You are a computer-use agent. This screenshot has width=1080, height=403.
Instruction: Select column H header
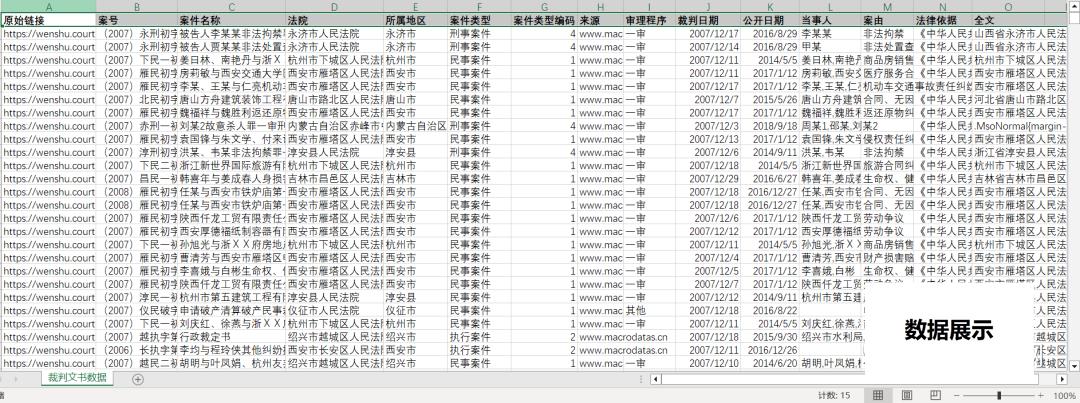point(599,7)
